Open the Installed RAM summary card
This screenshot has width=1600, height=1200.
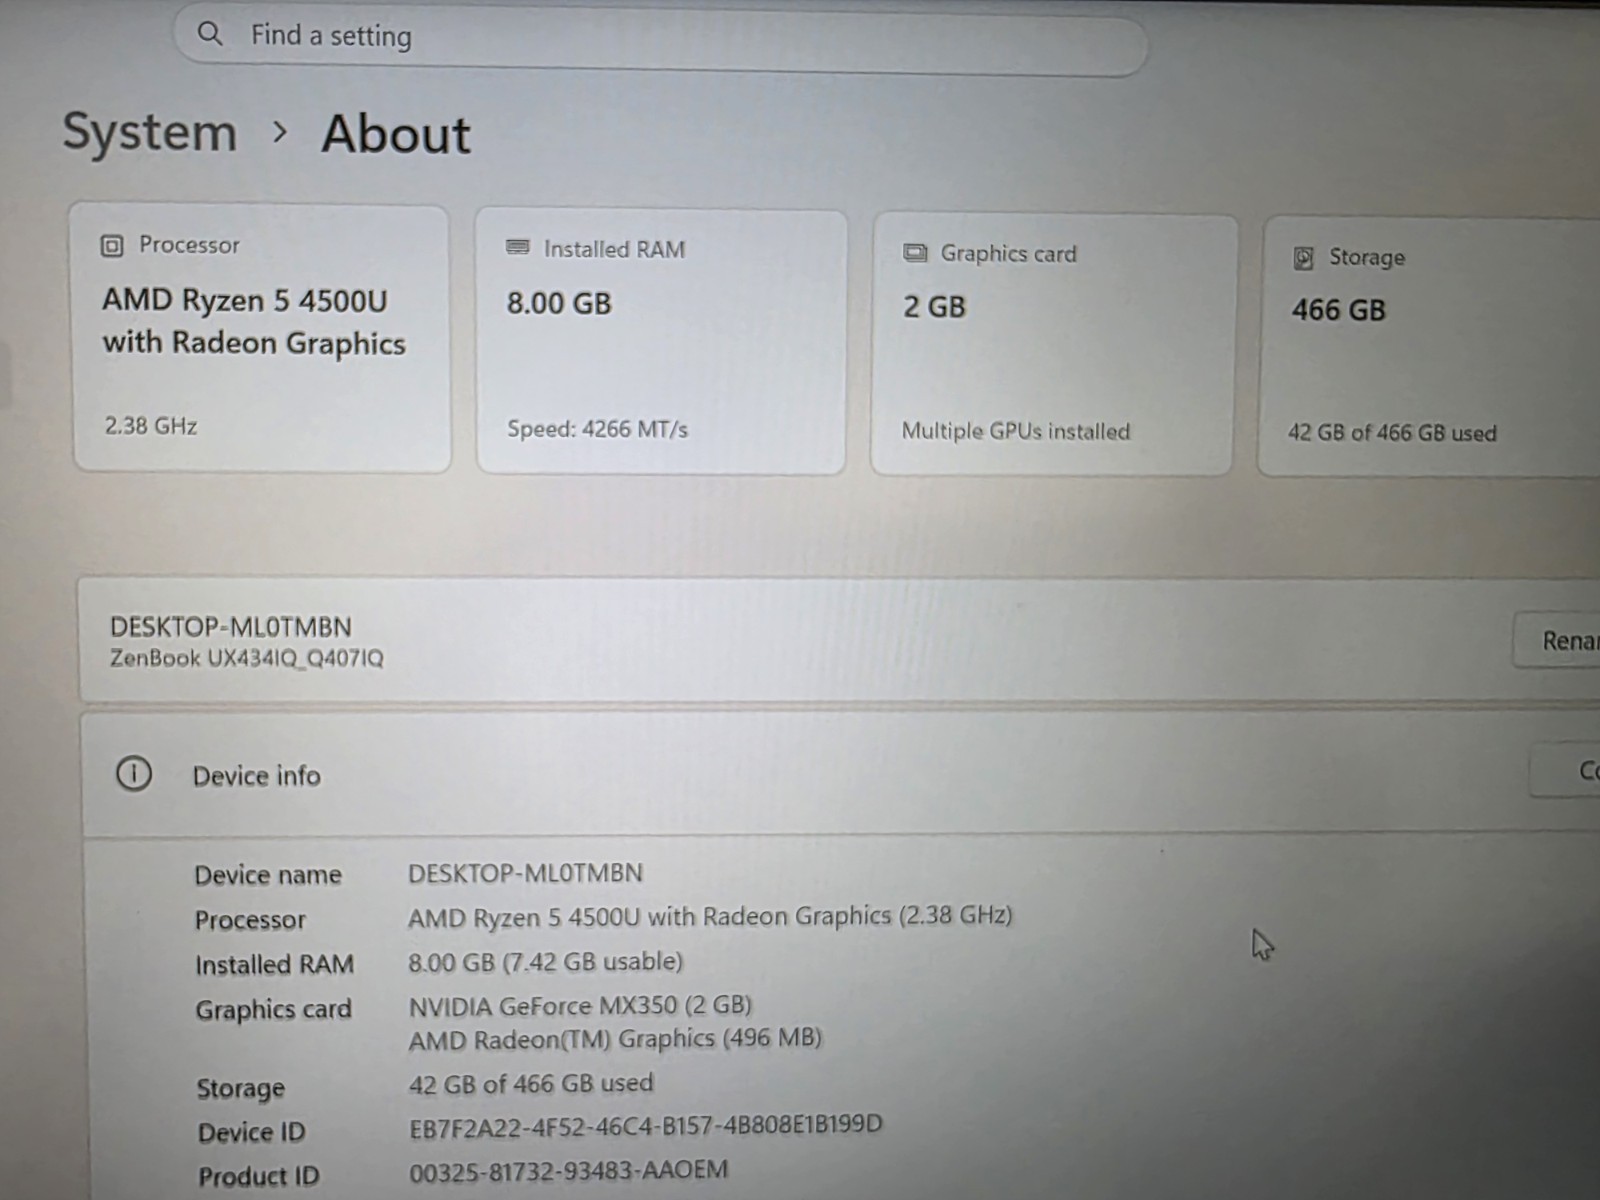coord(661,341)
